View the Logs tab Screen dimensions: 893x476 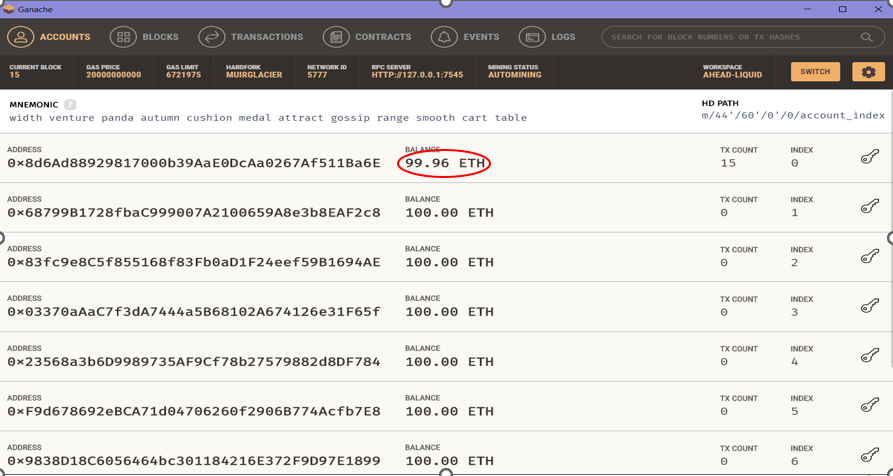pos(547,37)
